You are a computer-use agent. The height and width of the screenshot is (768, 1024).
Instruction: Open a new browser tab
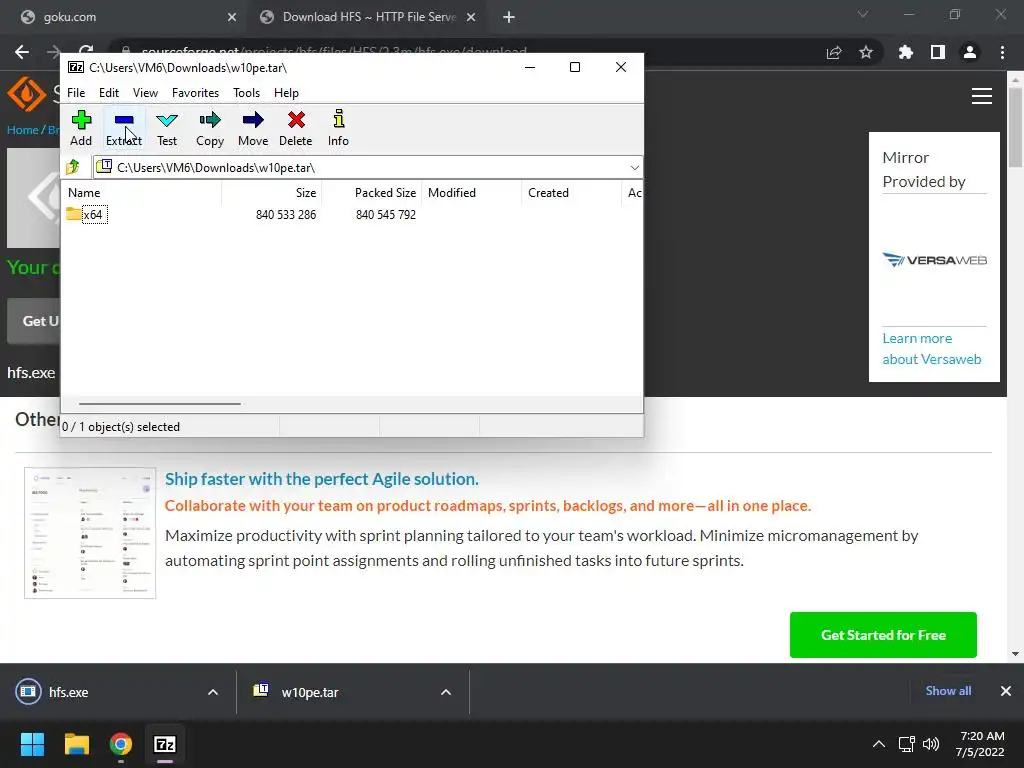click(509, 18)
